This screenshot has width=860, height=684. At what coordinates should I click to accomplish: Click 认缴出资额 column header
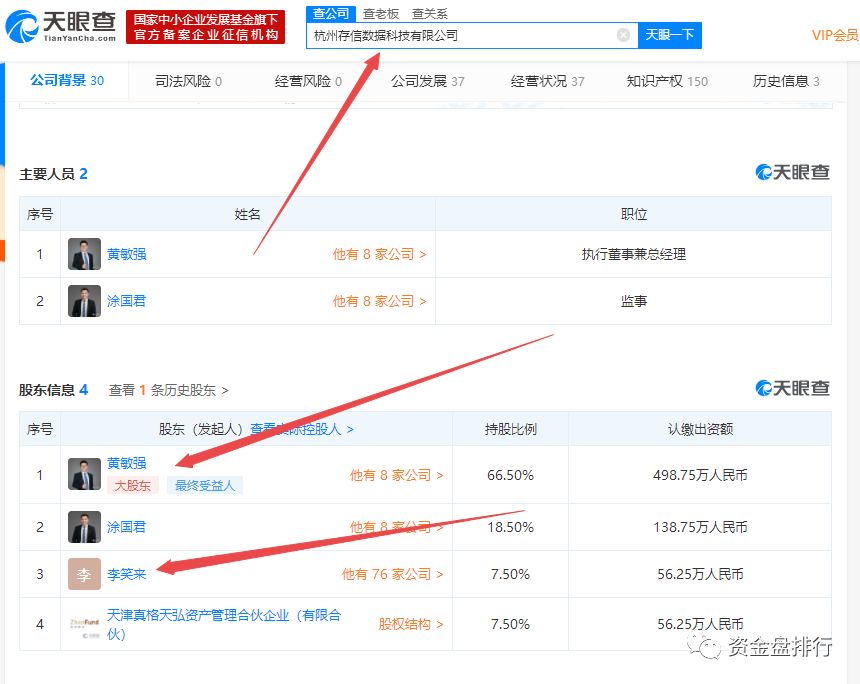(700, 429)
